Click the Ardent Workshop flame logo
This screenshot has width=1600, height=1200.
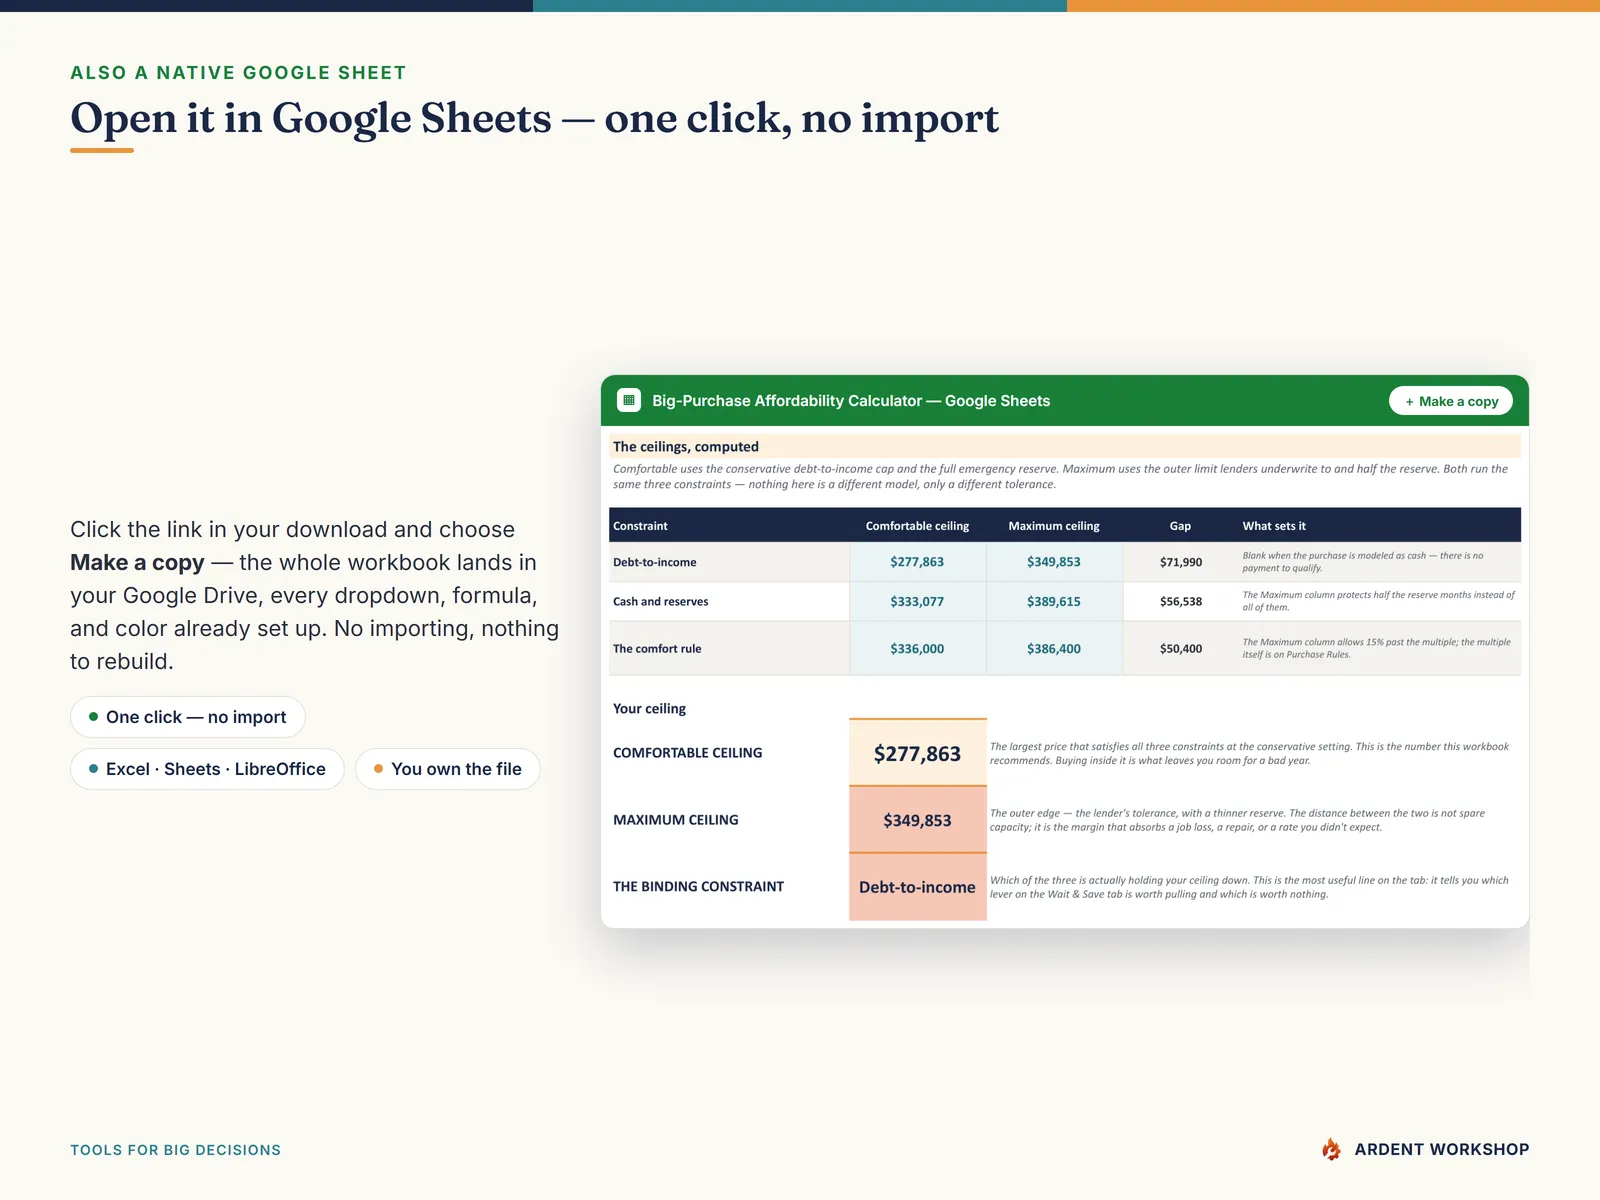point(1331,1149)
